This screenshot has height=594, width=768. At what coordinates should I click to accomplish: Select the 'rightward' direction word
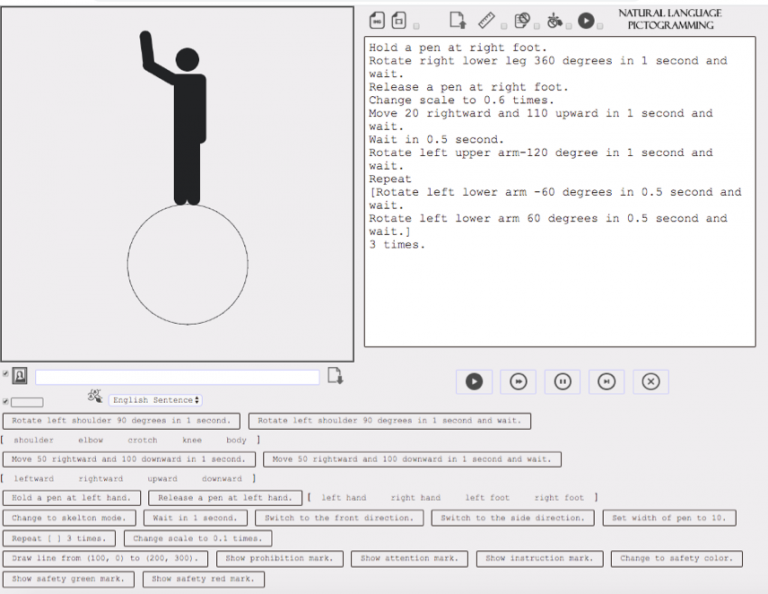click(x=100, y=479)
